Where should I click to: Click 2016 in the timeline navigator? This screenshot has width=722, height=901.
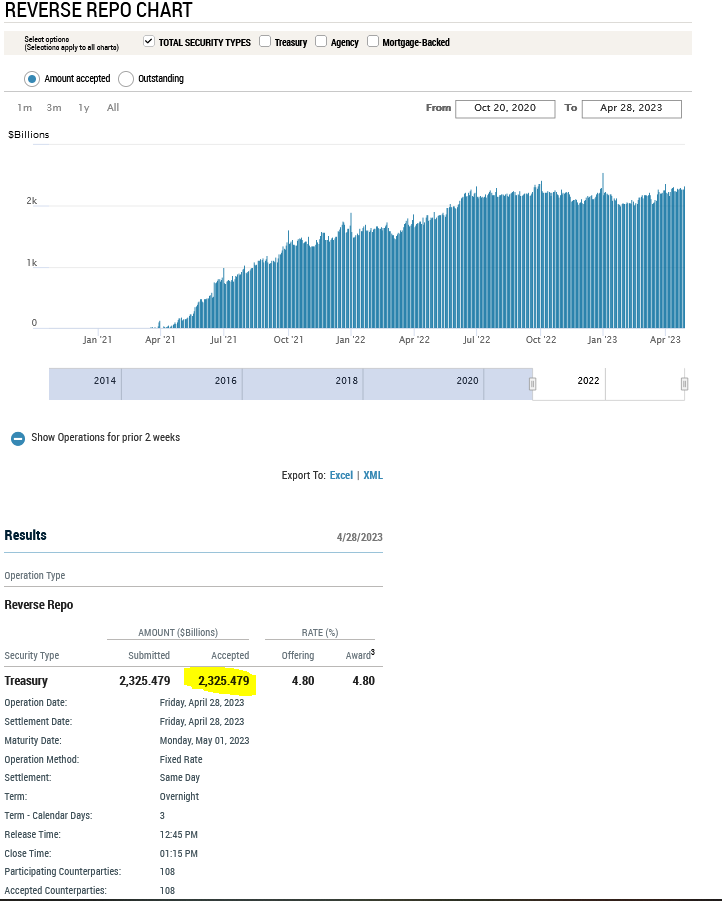pyautogui.click(x=225, y=380)
